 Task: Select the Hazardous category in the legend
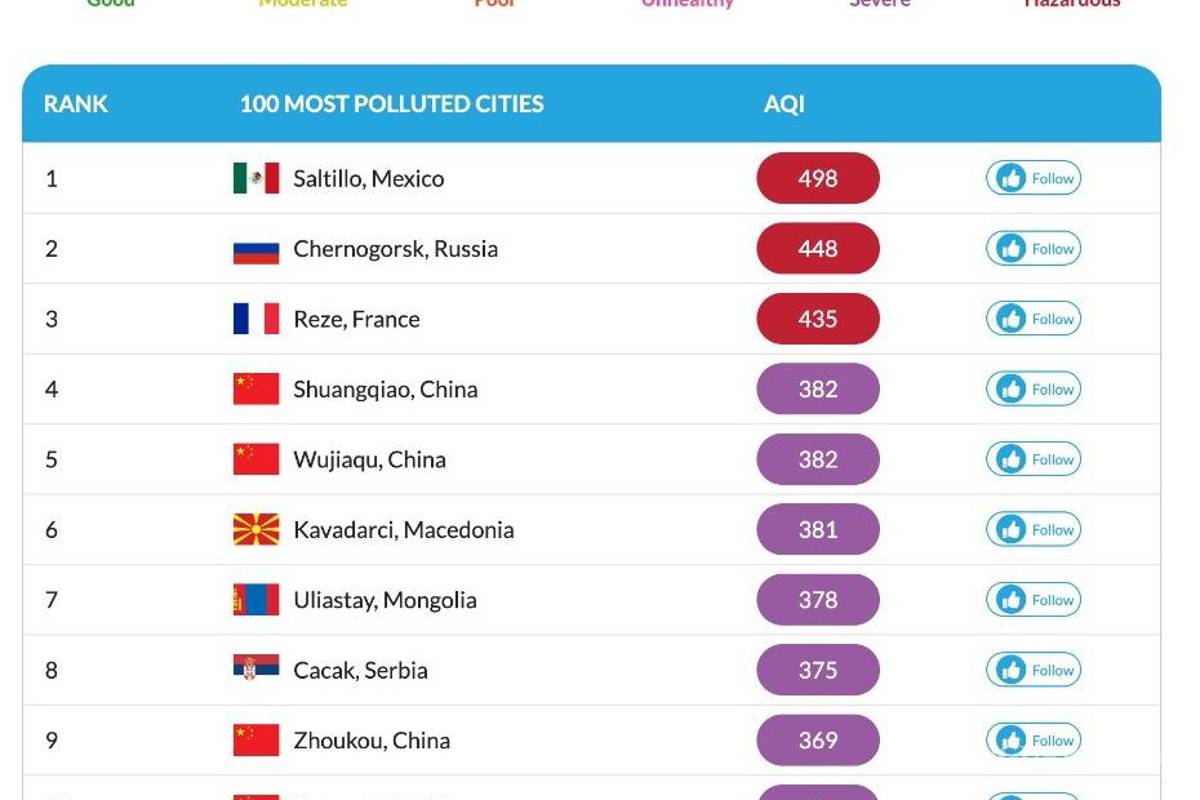1074,5
